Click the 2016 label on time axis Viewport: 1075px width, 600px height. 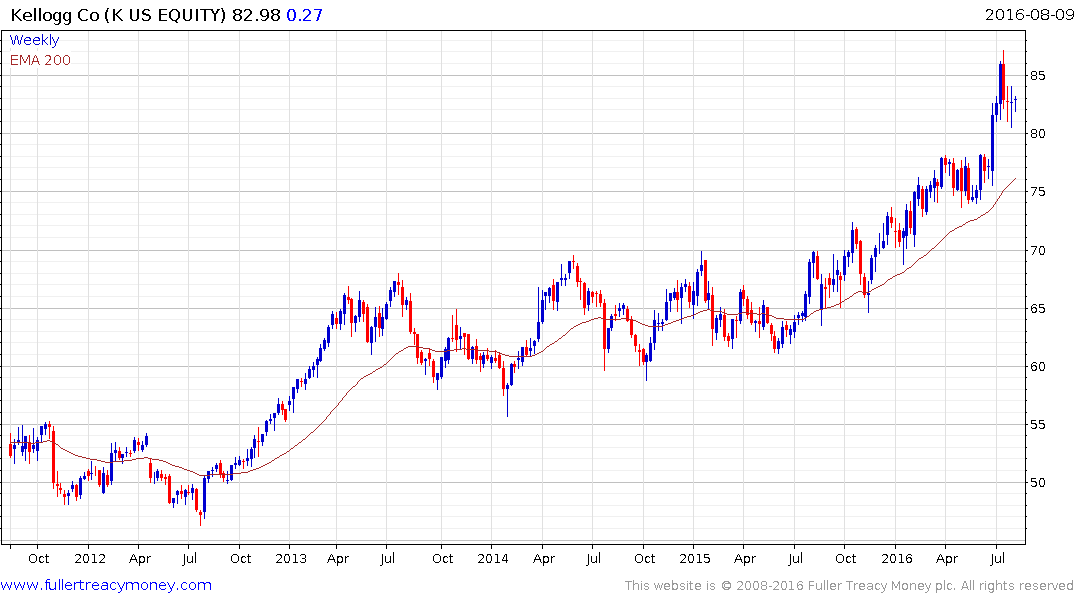point(897,558)
